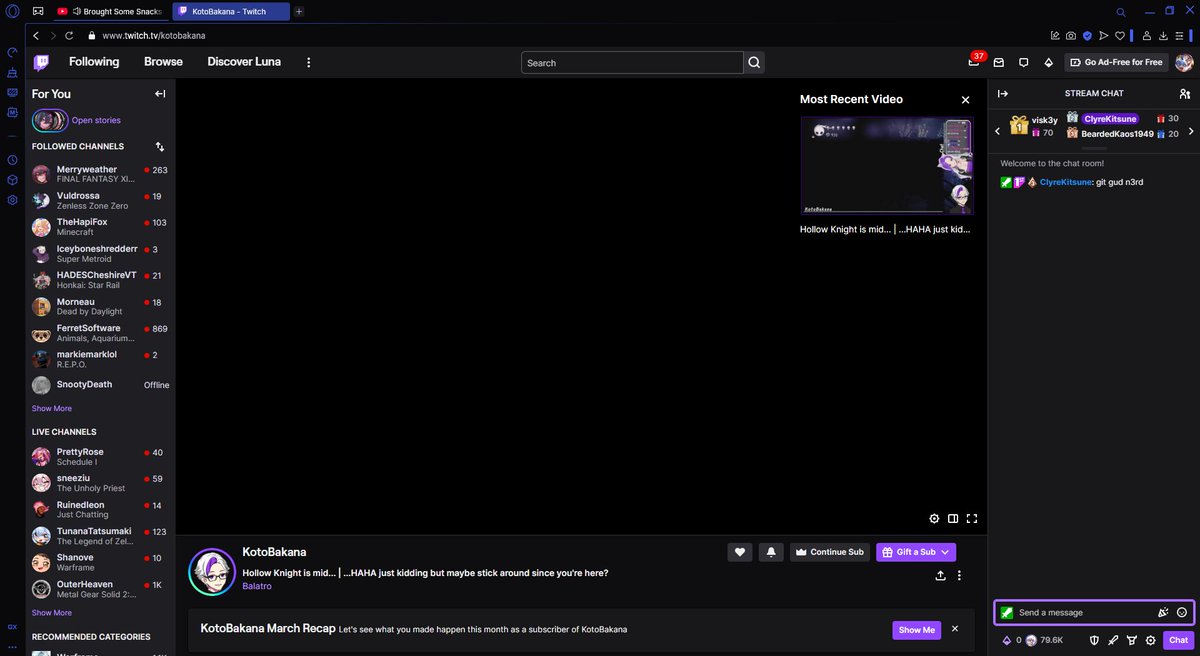This screenshot has height=656, width=1200.
Task: Expand followed channels with Show More
Action: [52, 408]
